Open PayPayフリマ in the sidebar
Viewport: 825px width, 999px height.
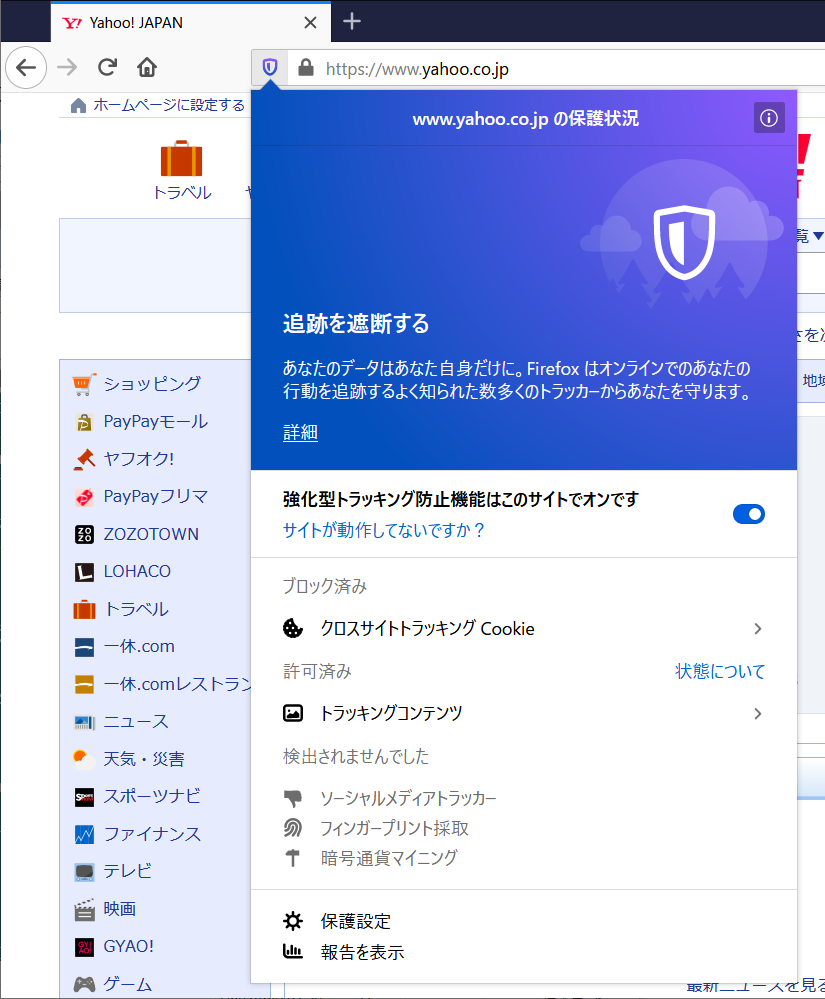pyautogui.click(x=155, y=496)
